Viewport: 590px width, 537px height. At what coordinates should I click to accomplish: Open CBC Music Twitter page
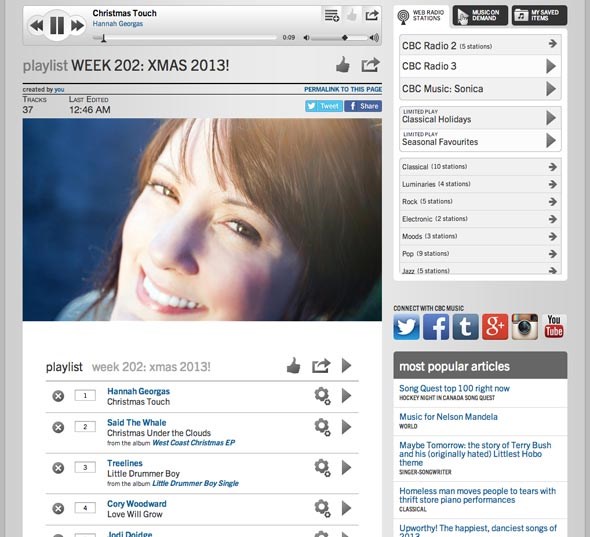(x=406, y=327)
